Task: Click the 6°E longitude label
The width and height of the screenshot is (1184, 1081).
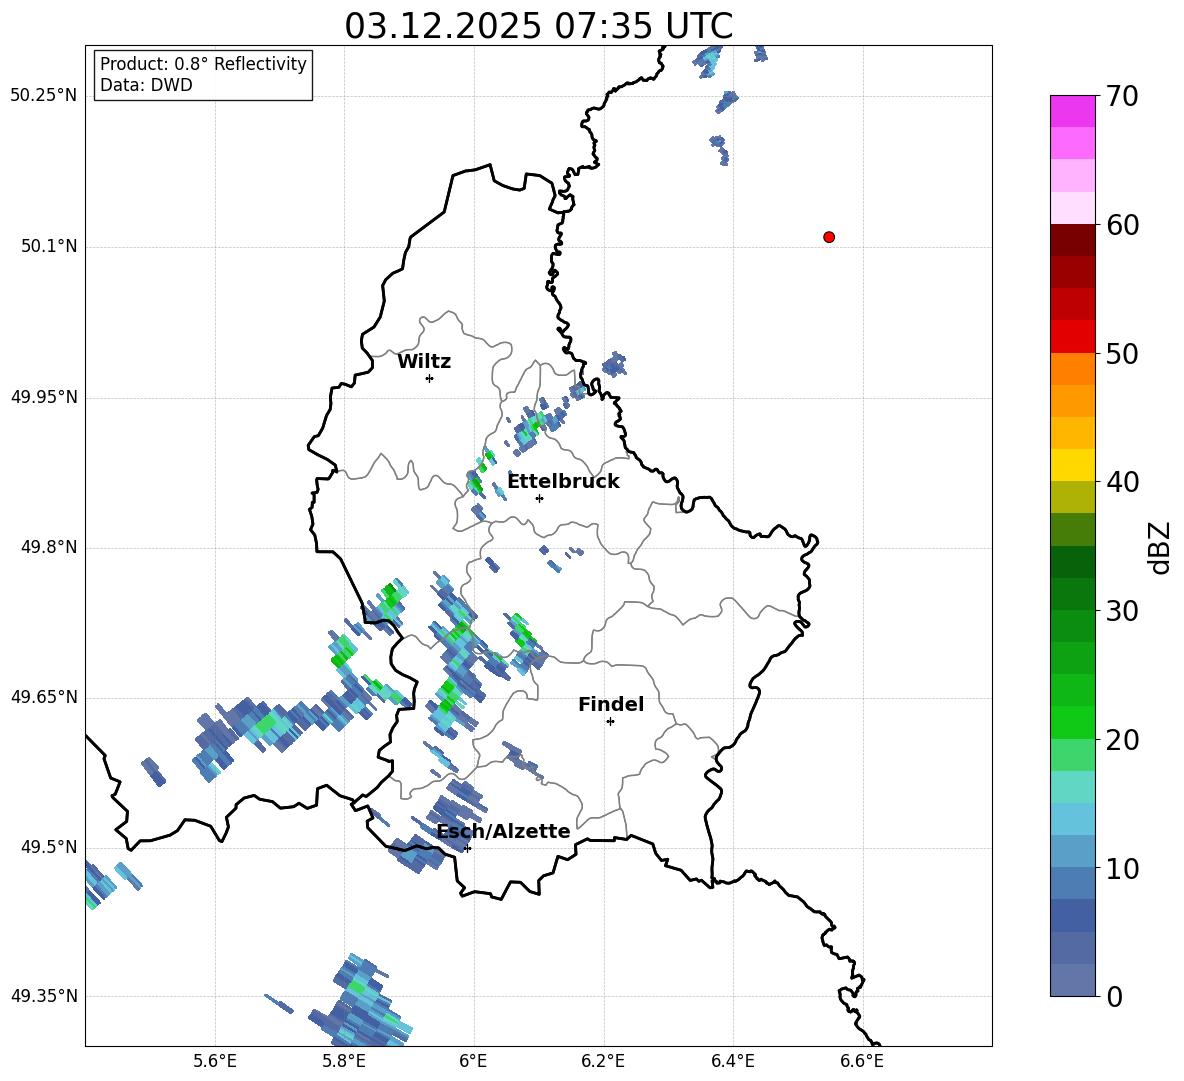Action: pyautogui.click(x=473, y=1061)
